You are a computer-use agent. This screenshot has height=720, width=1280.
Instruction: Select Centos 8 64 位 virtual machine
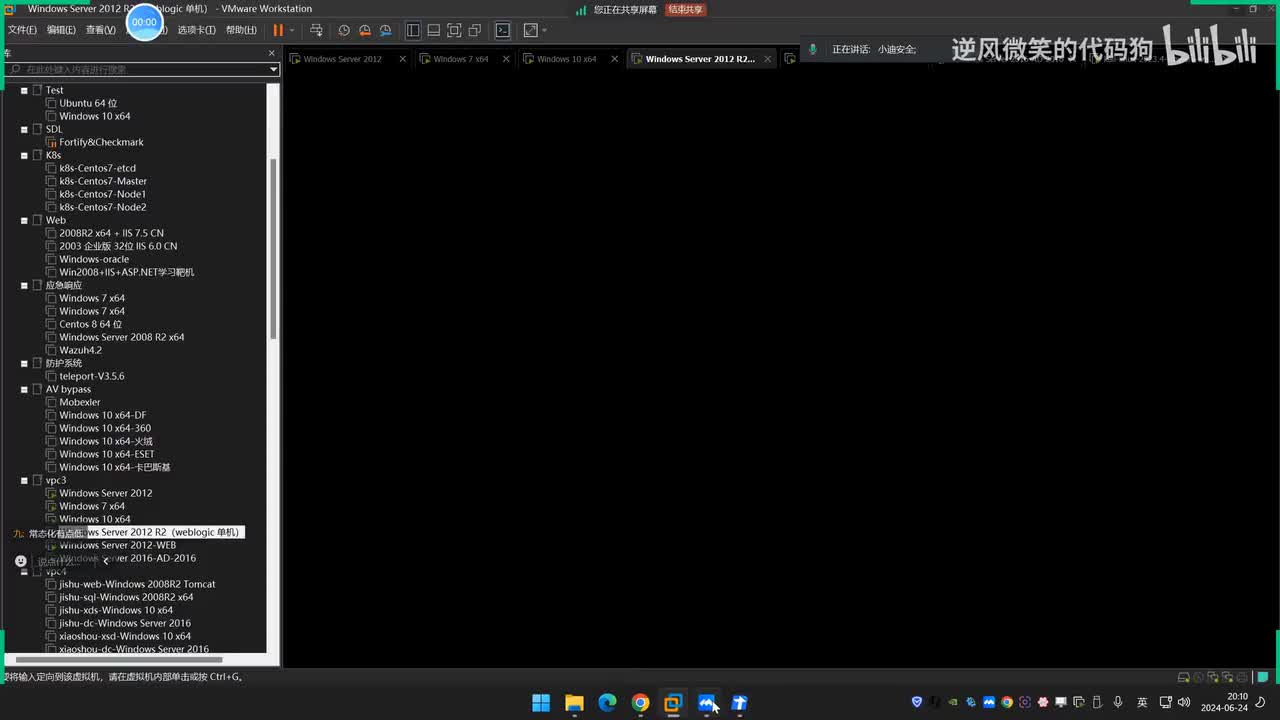pos(90,324)
